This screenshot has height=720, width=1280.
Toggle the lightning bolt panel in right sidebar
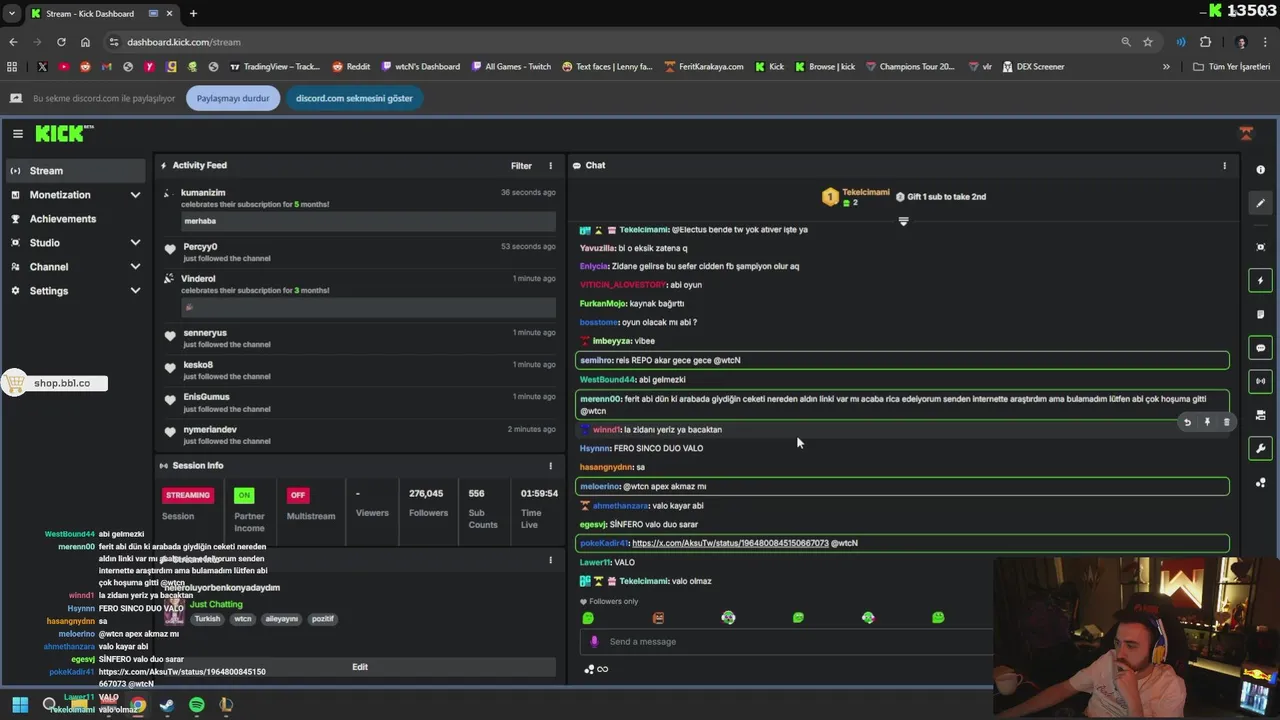pos(1260,281)
